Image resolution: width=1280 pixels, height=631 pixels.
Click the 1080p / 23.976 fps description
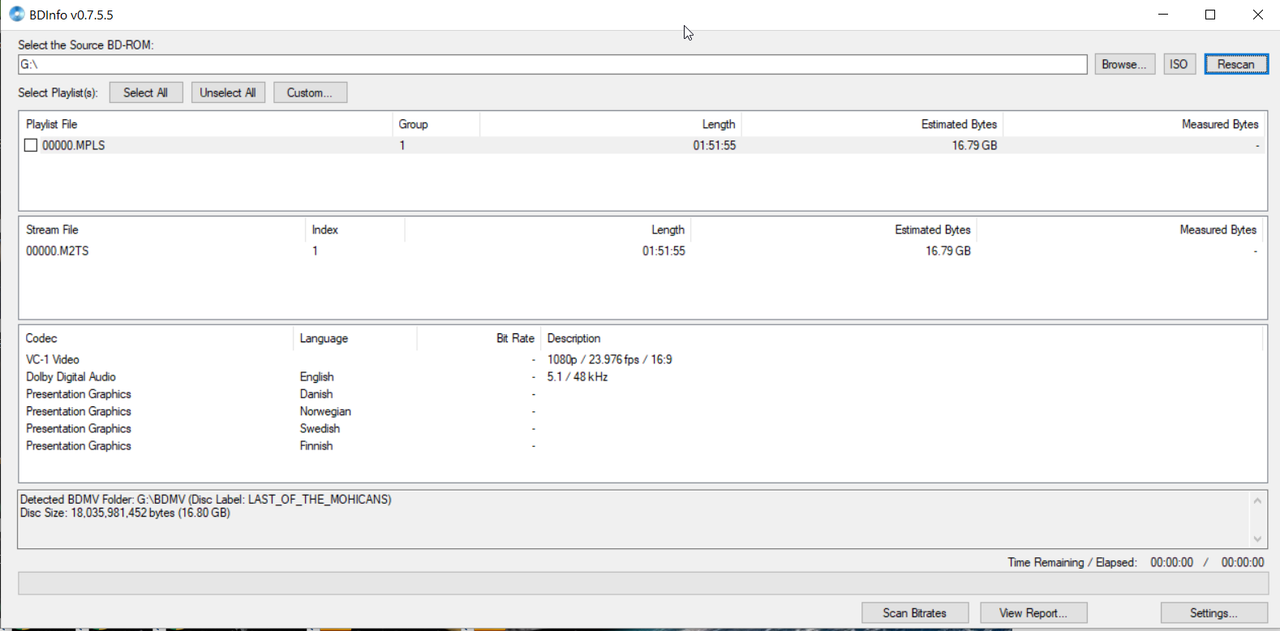(610, 359)
